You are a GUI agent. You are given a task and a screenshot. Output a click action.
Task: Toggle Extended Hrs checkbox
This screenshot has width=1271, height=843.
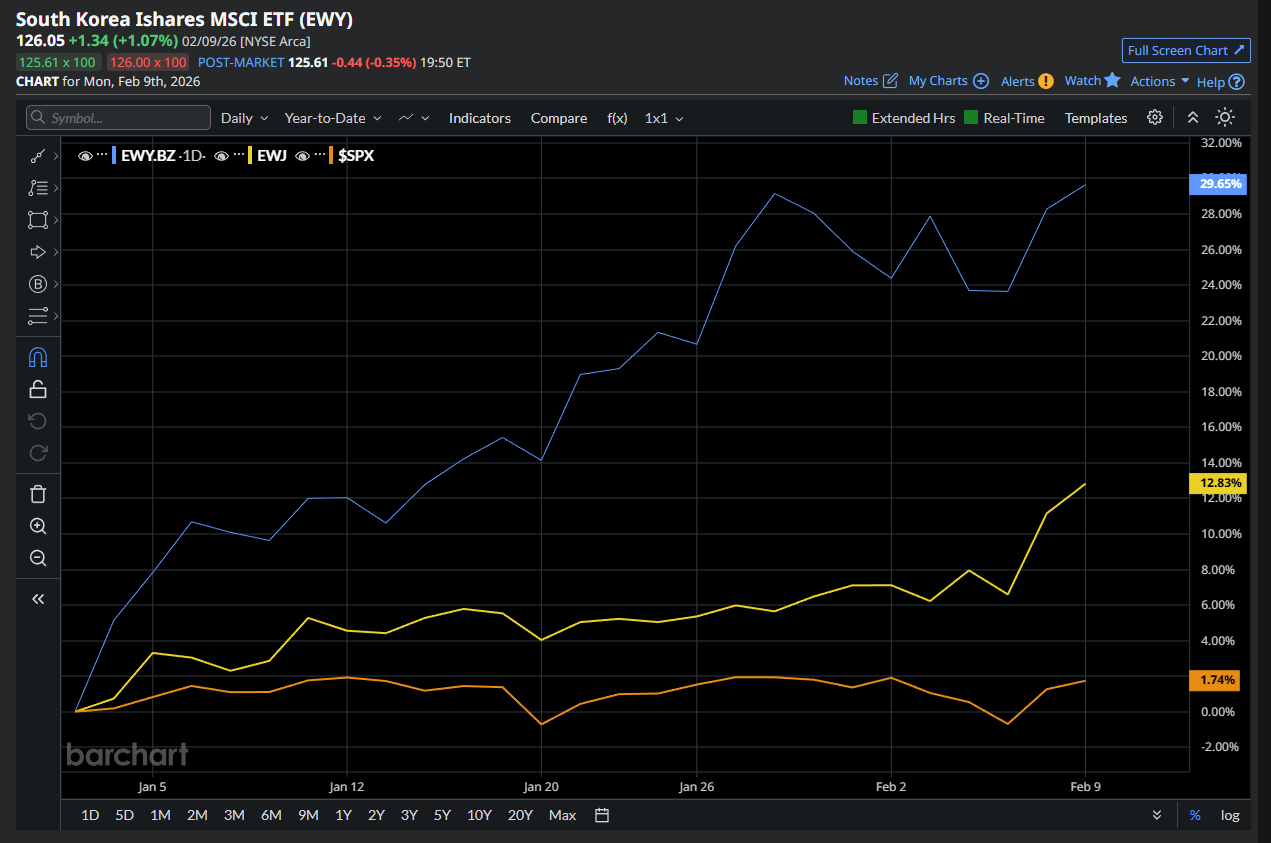tap(860, 118)
